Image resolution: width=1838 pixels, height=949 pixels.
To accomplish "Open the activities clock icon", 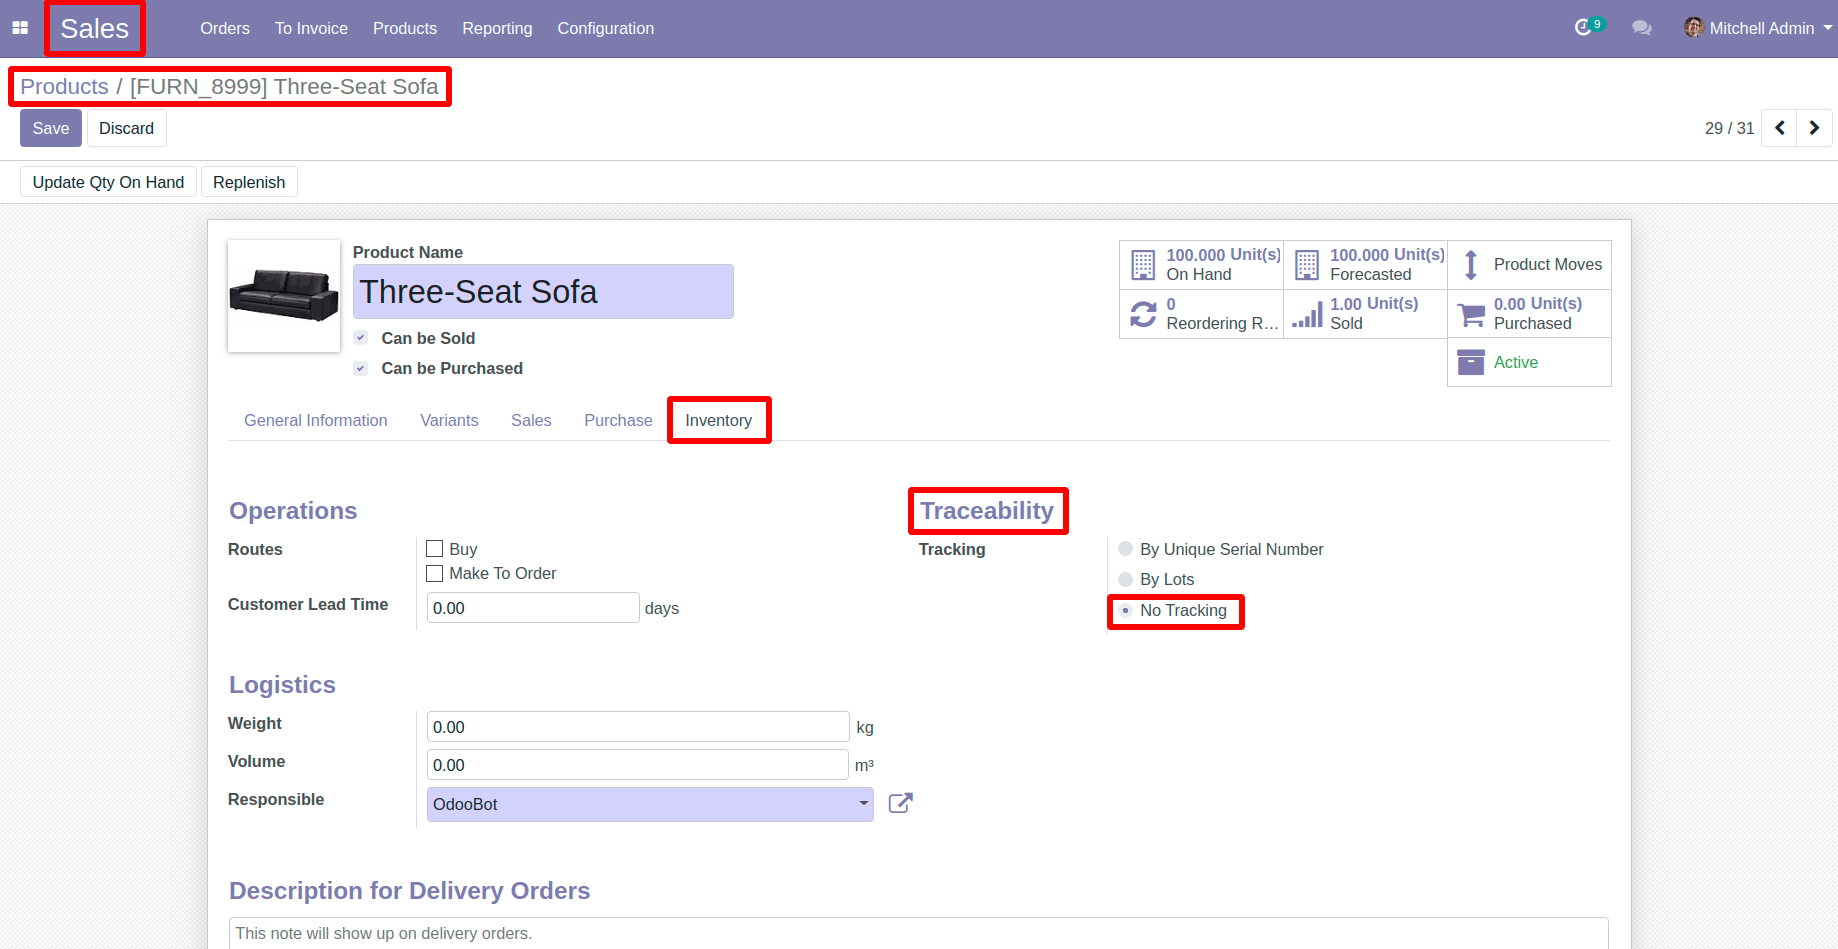I will (1583, 28).
